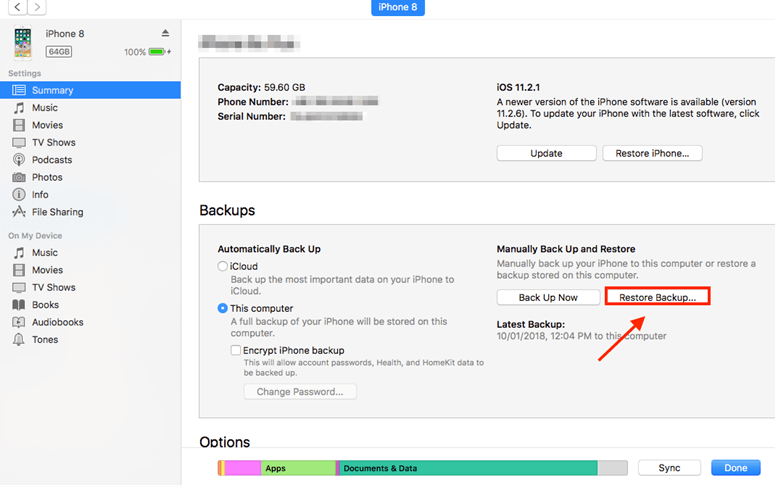Click the Tones label in sidebar

point(45,339)
